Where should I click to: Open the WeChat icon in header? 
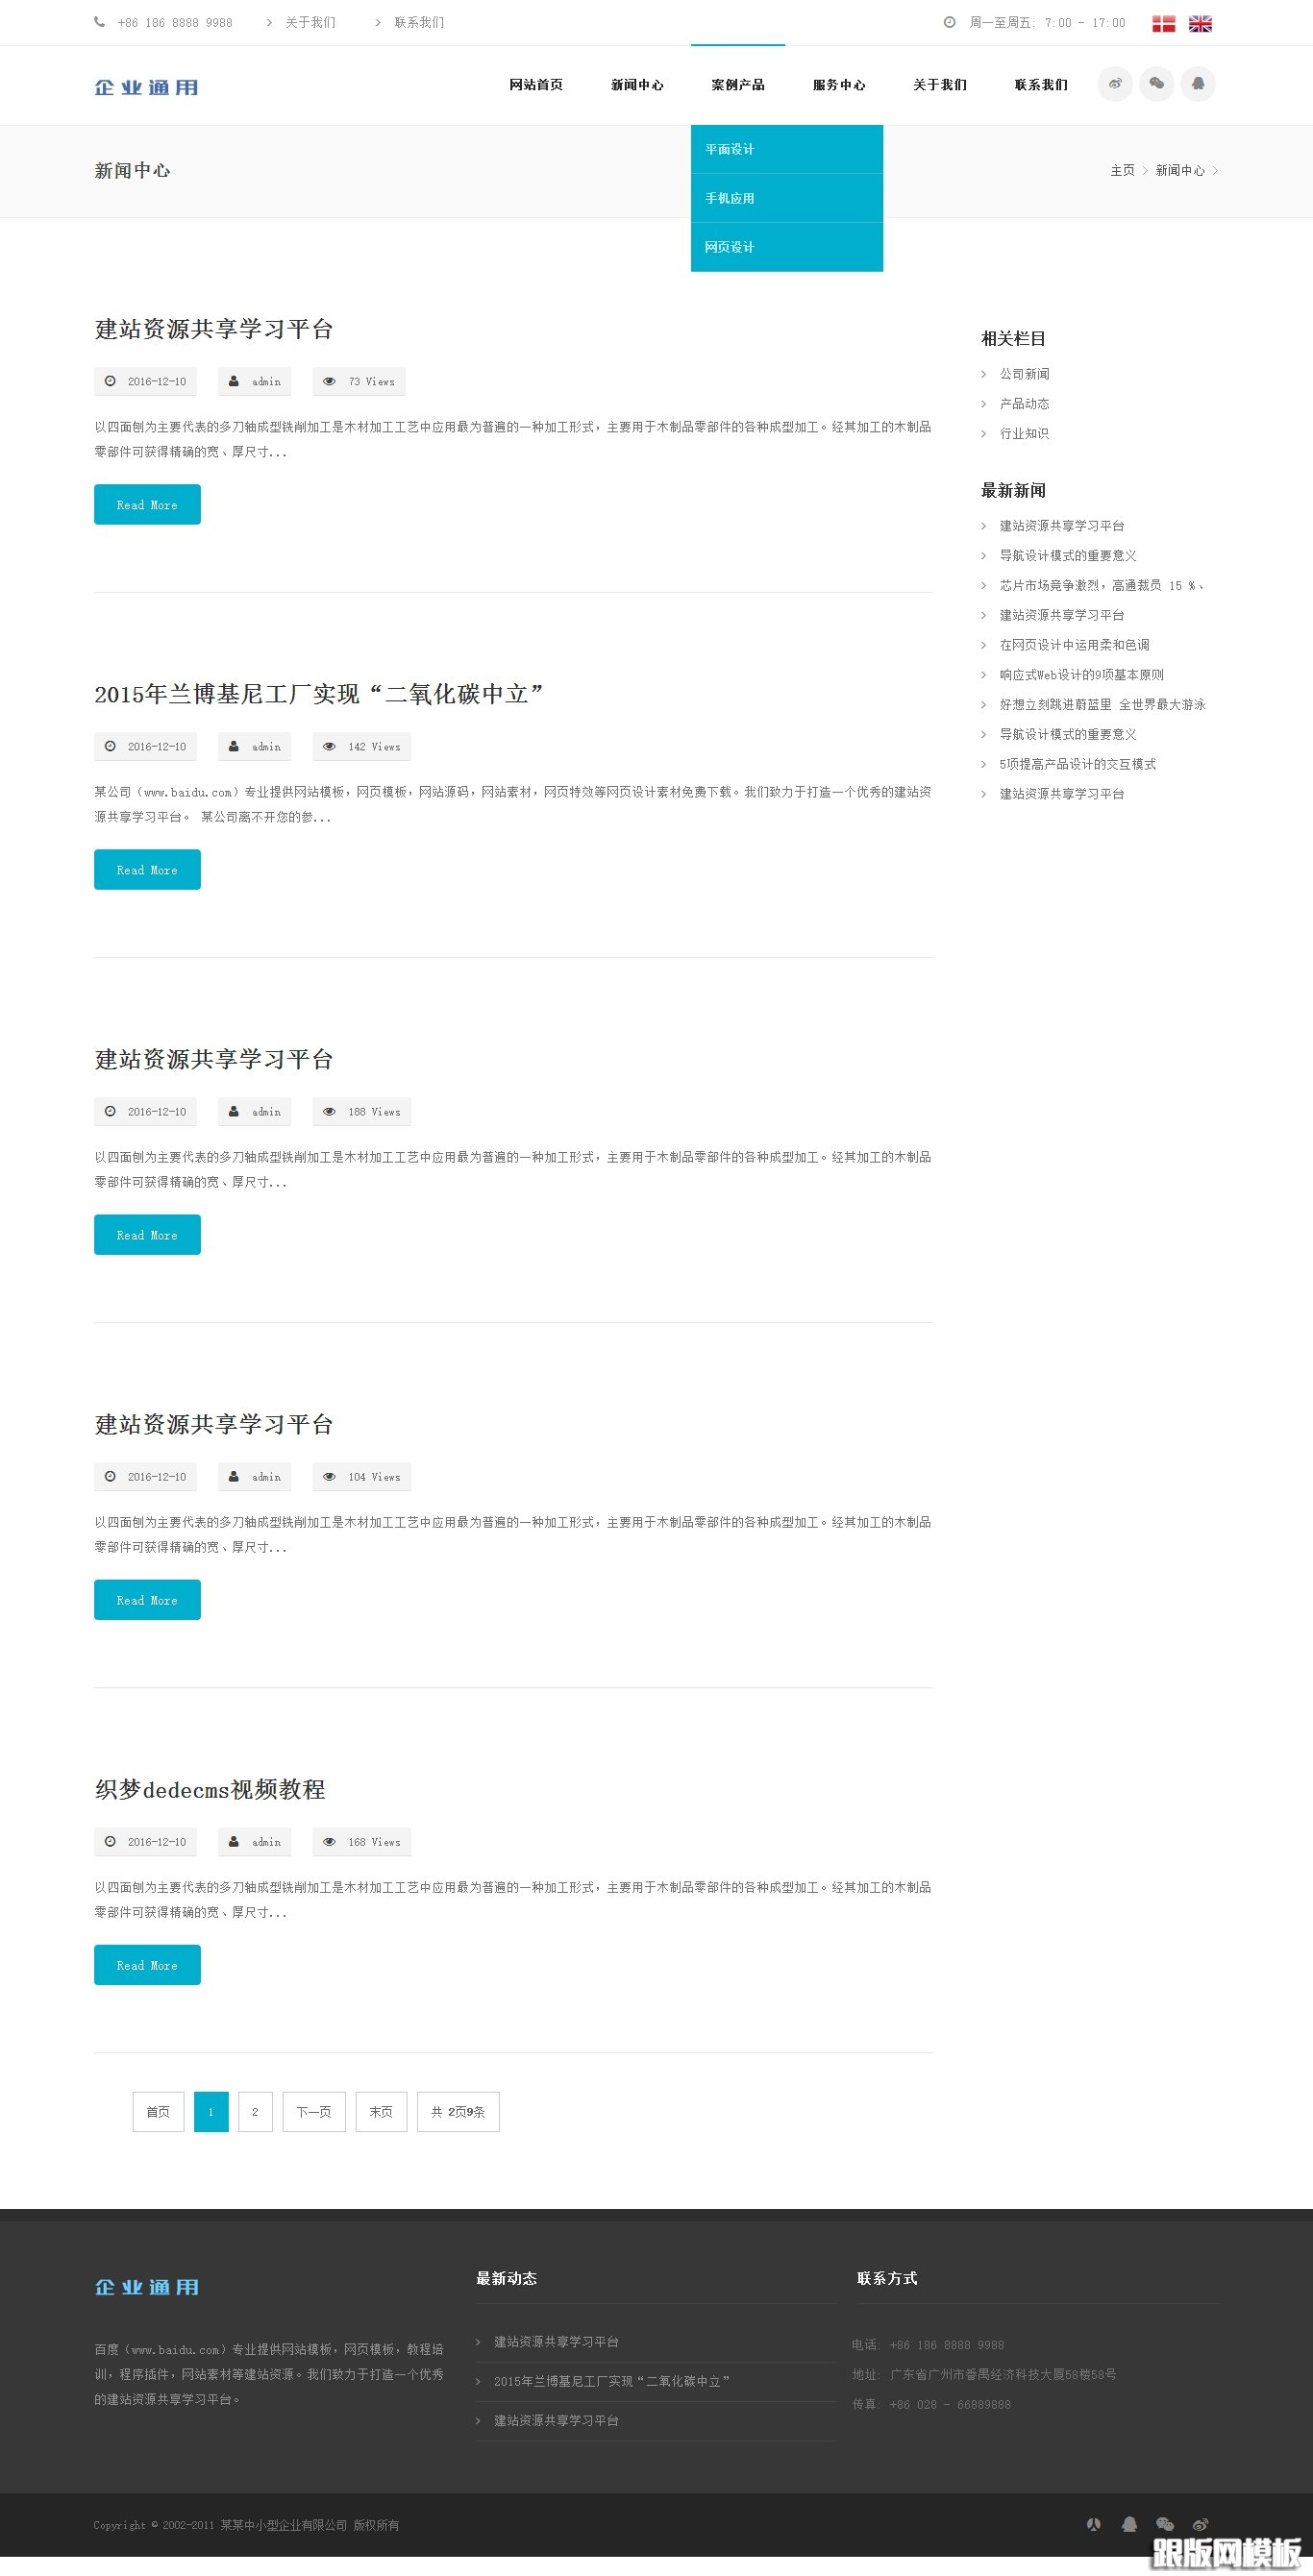(1157, 84)
